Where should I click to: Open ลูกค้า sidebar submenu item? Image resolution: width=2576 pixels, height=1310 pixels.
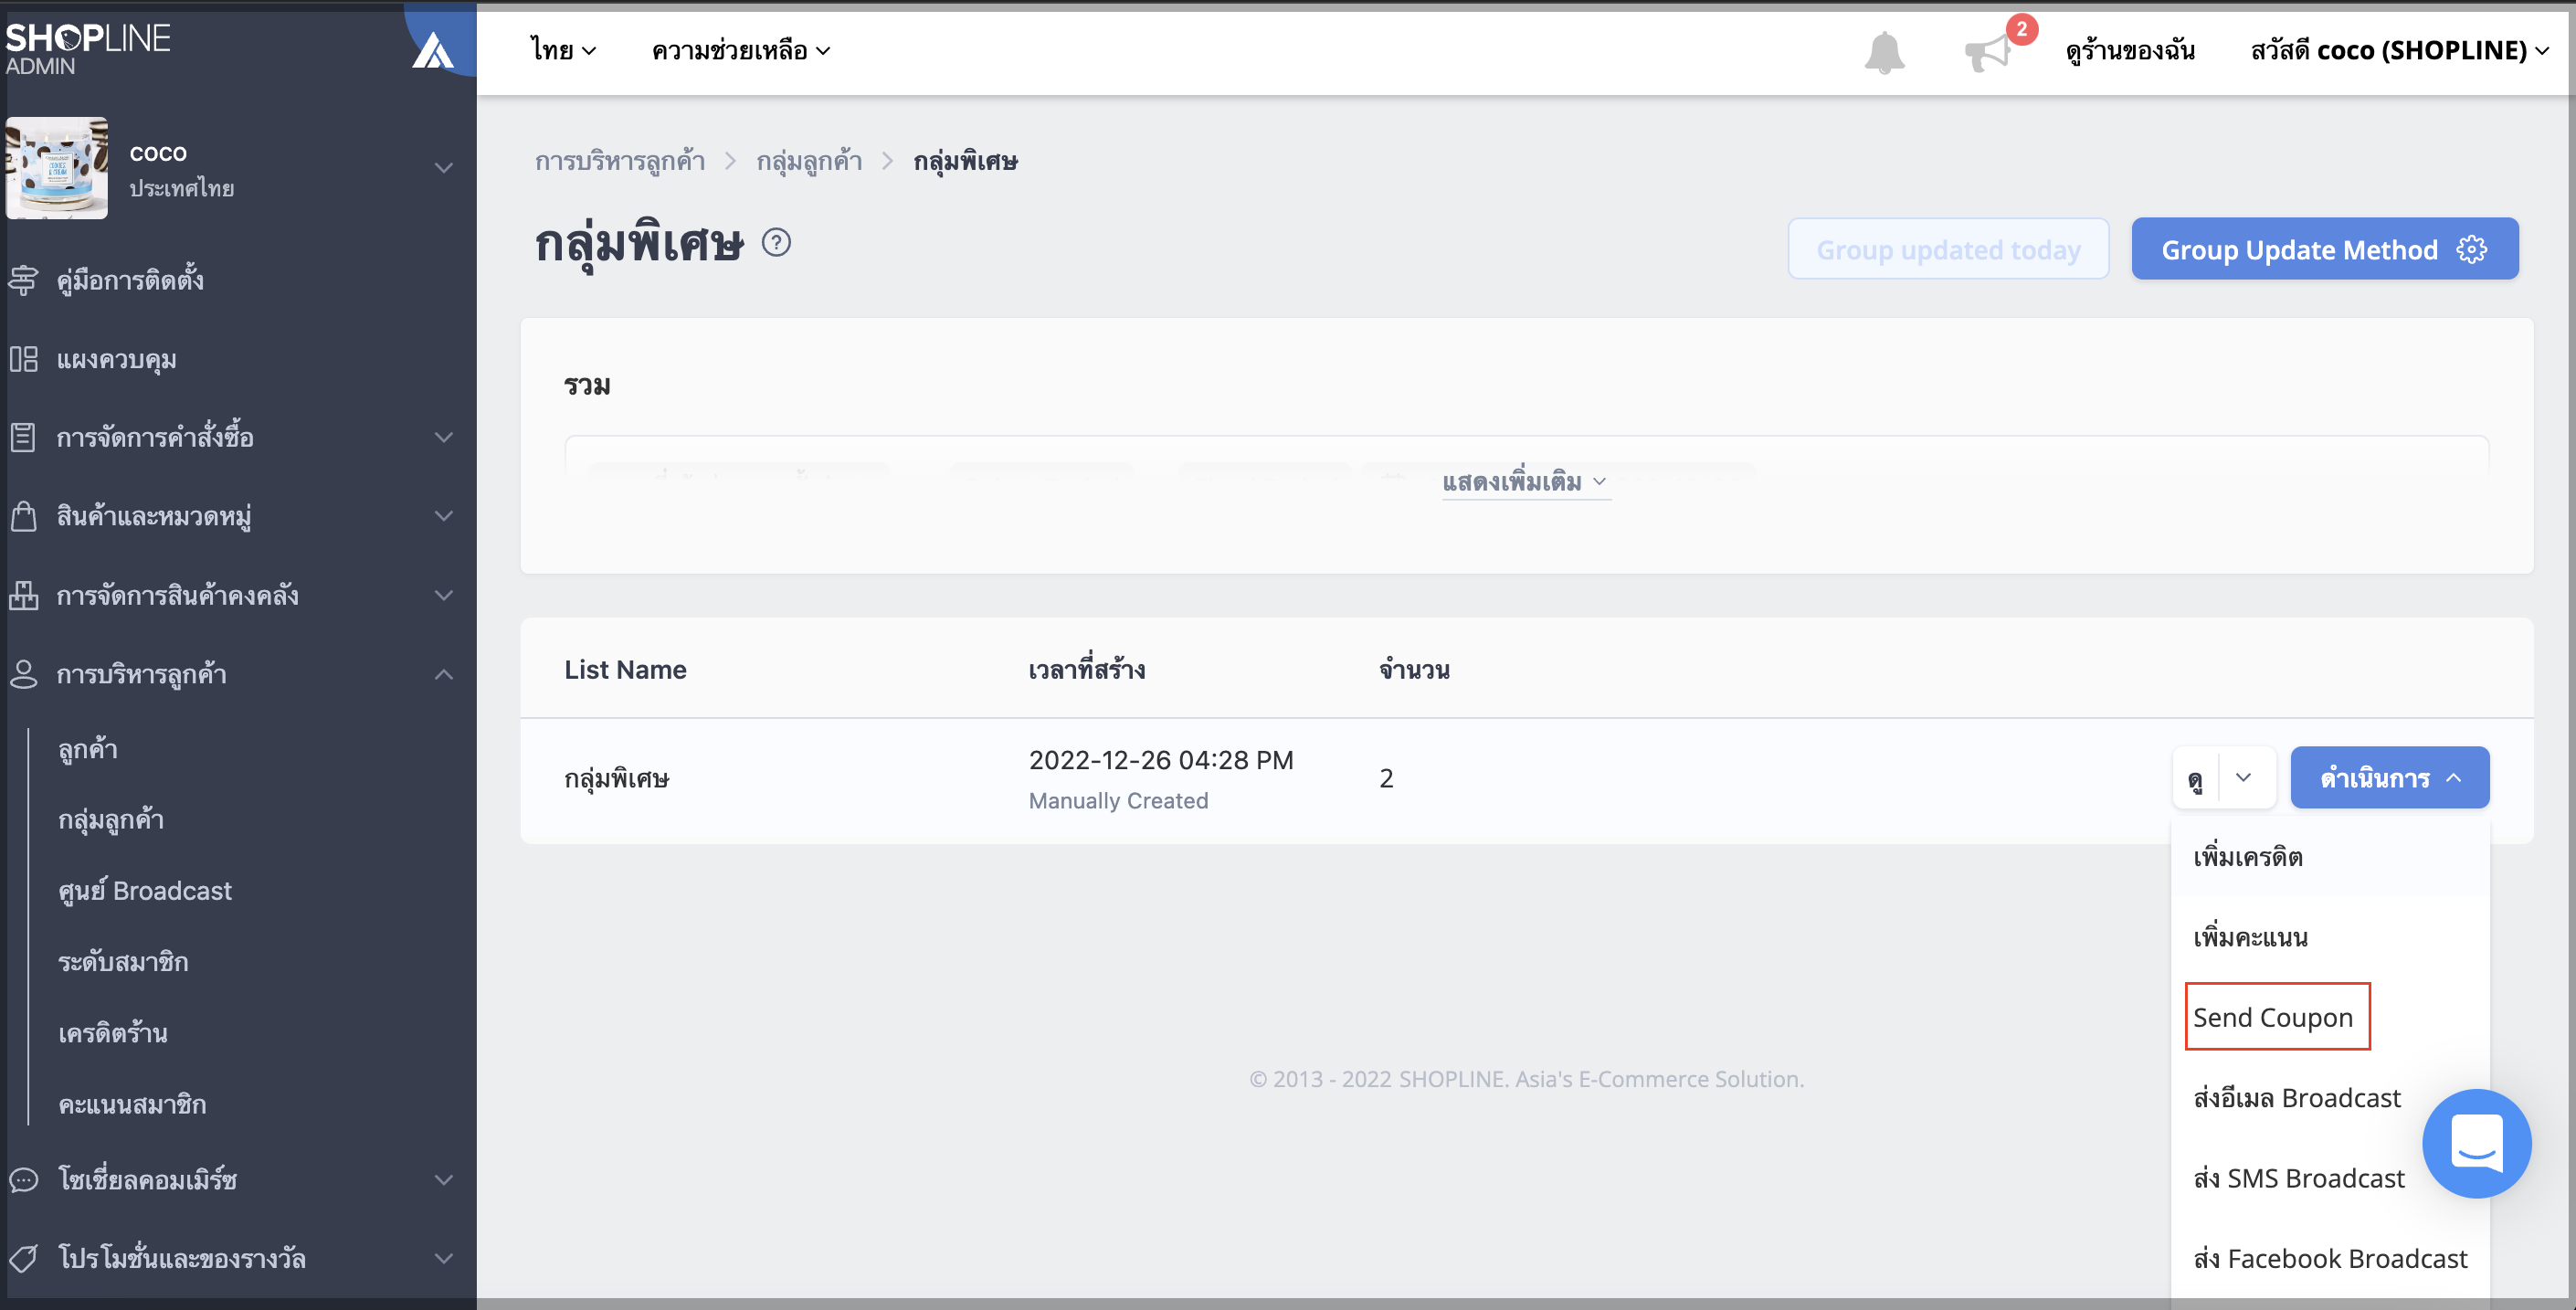pyautogui.click(x=88, y=749)
